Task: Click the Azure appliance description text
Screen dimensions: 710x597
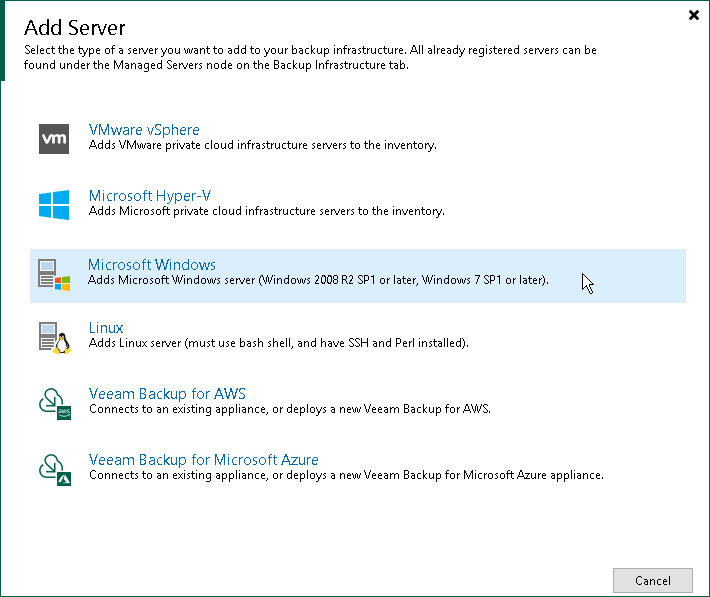Action: (x=346, y=475)
